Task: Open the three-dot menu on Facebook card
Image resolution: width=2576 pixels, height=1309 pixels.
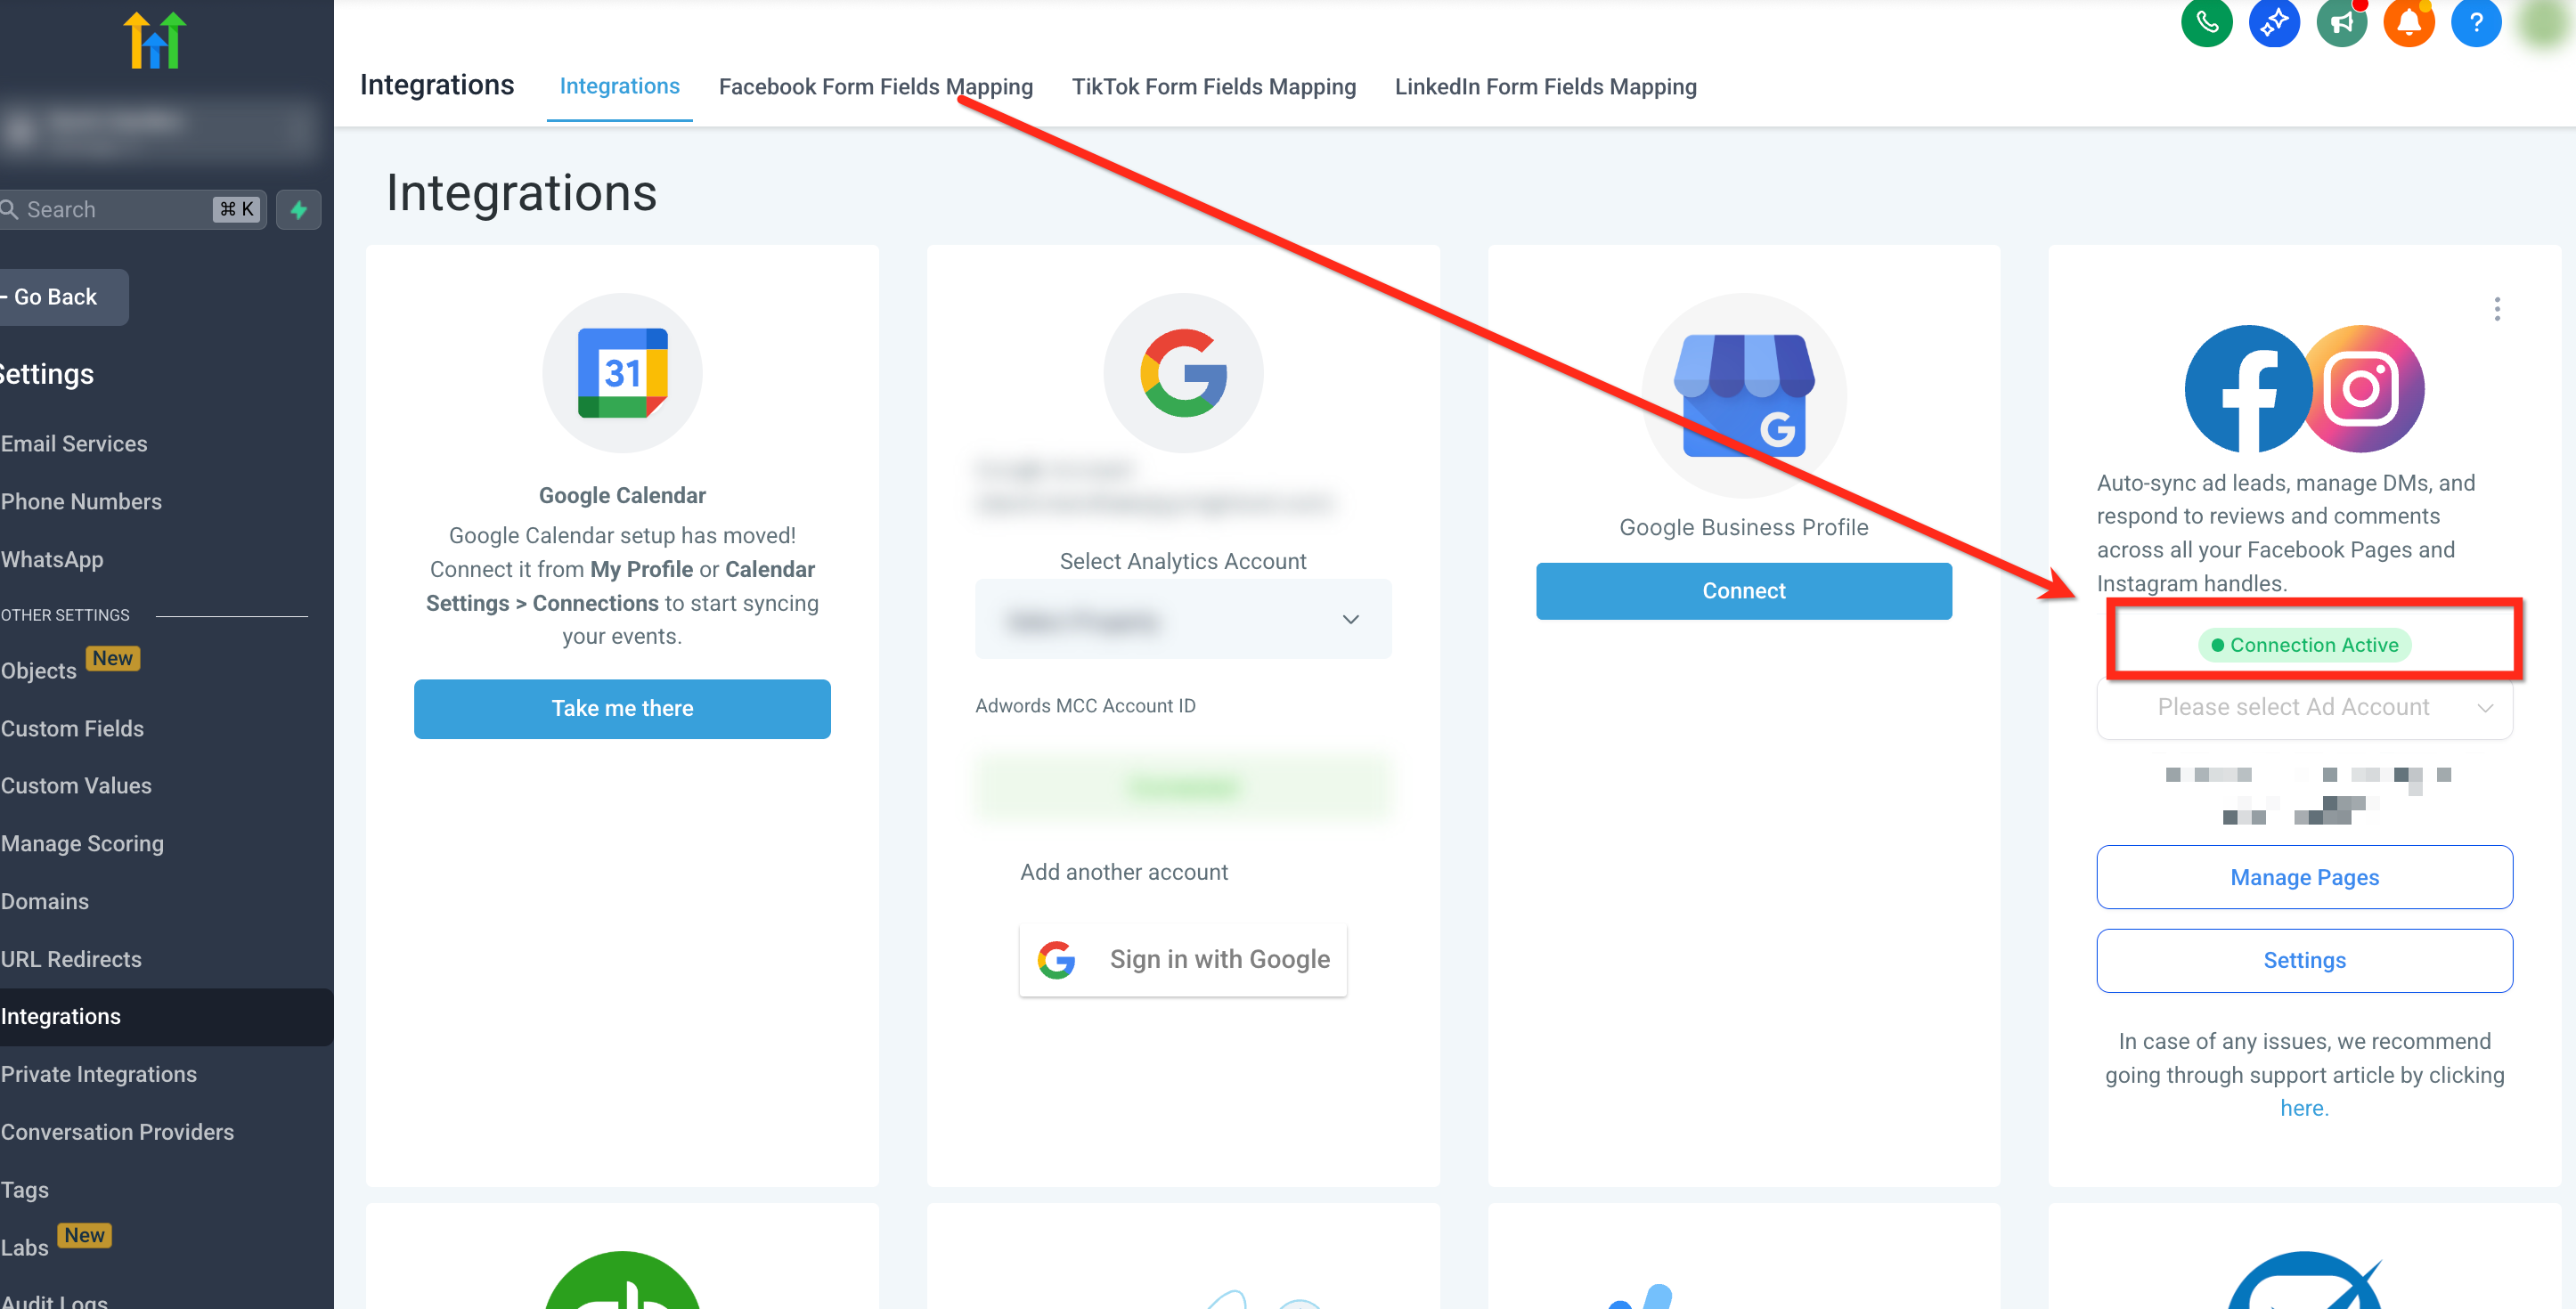Action: 2496,309
